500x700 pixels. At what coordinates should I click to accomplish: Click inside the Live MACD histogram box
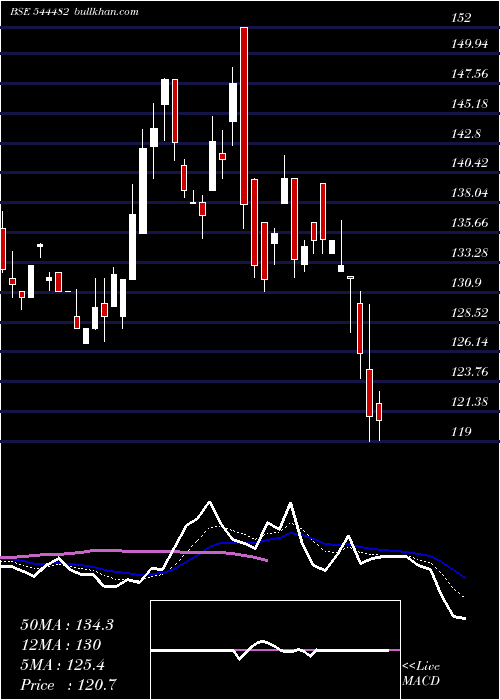275,650
